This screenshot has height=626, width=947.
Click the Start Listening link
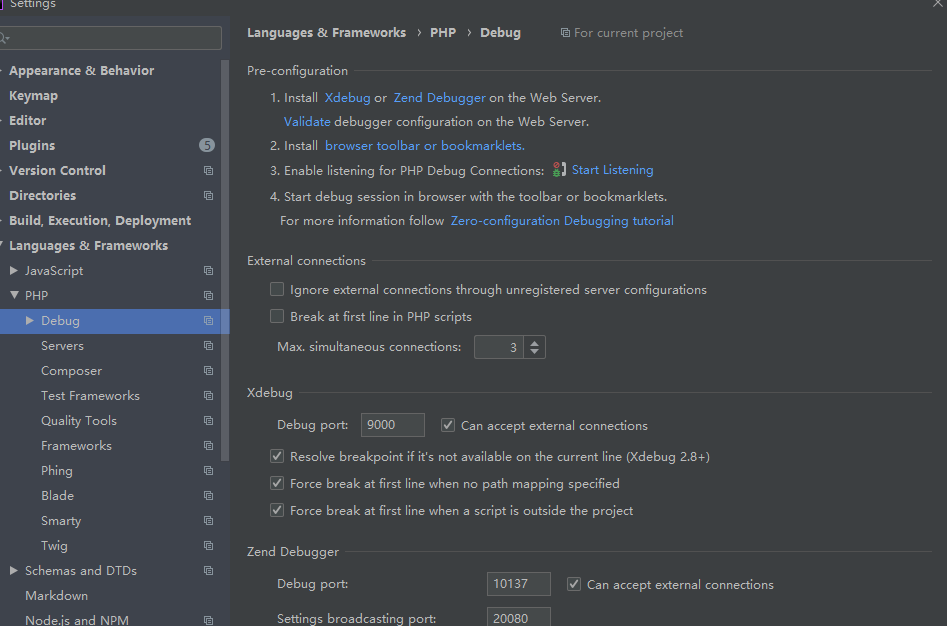tap(612, 170)
